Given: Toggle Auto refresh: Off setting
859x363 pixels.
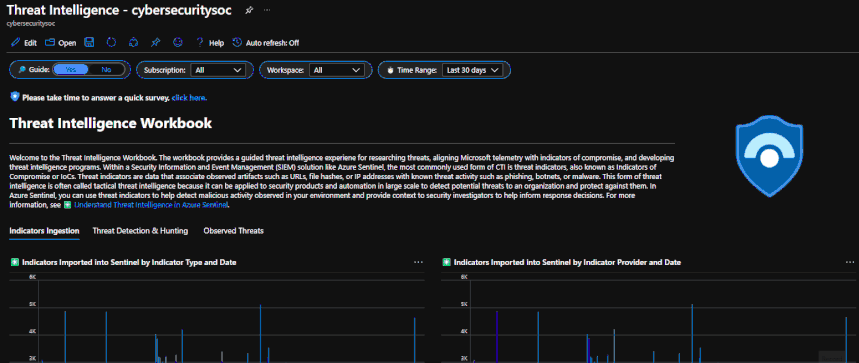Looking at the screenshot, I should [266, 43].
